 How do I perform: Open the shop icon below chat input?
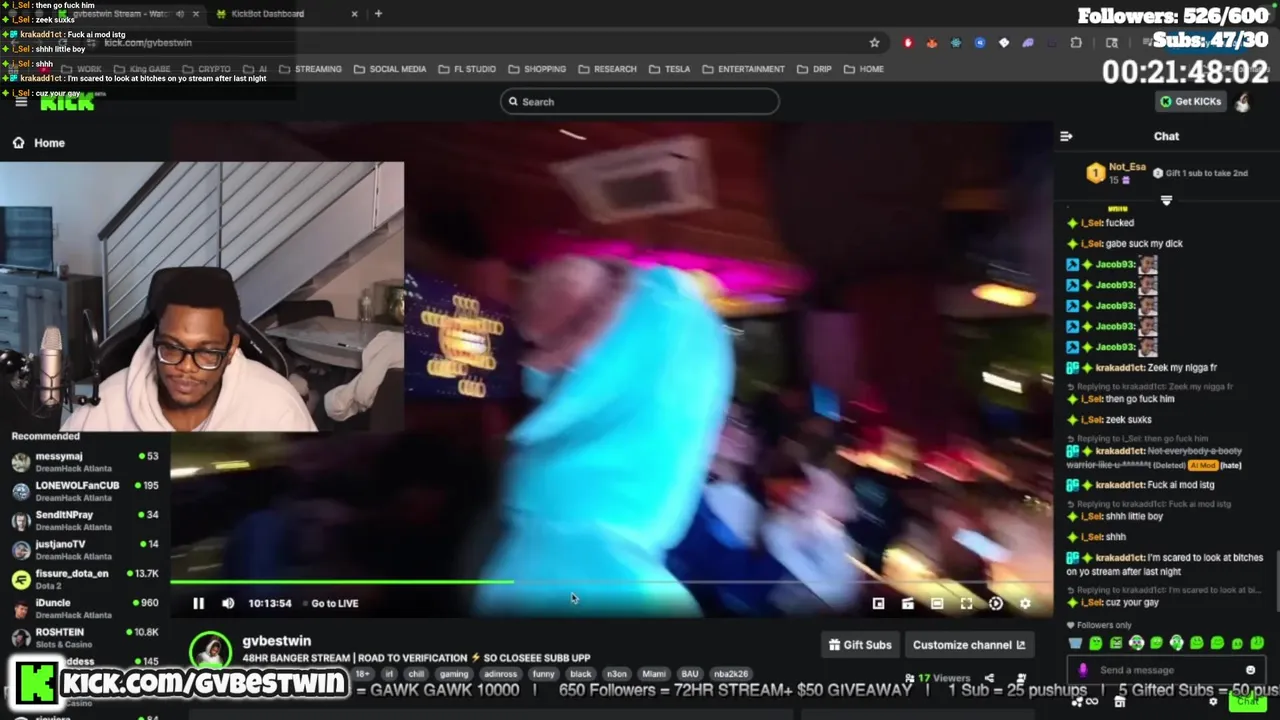(x=1119, y=702)
